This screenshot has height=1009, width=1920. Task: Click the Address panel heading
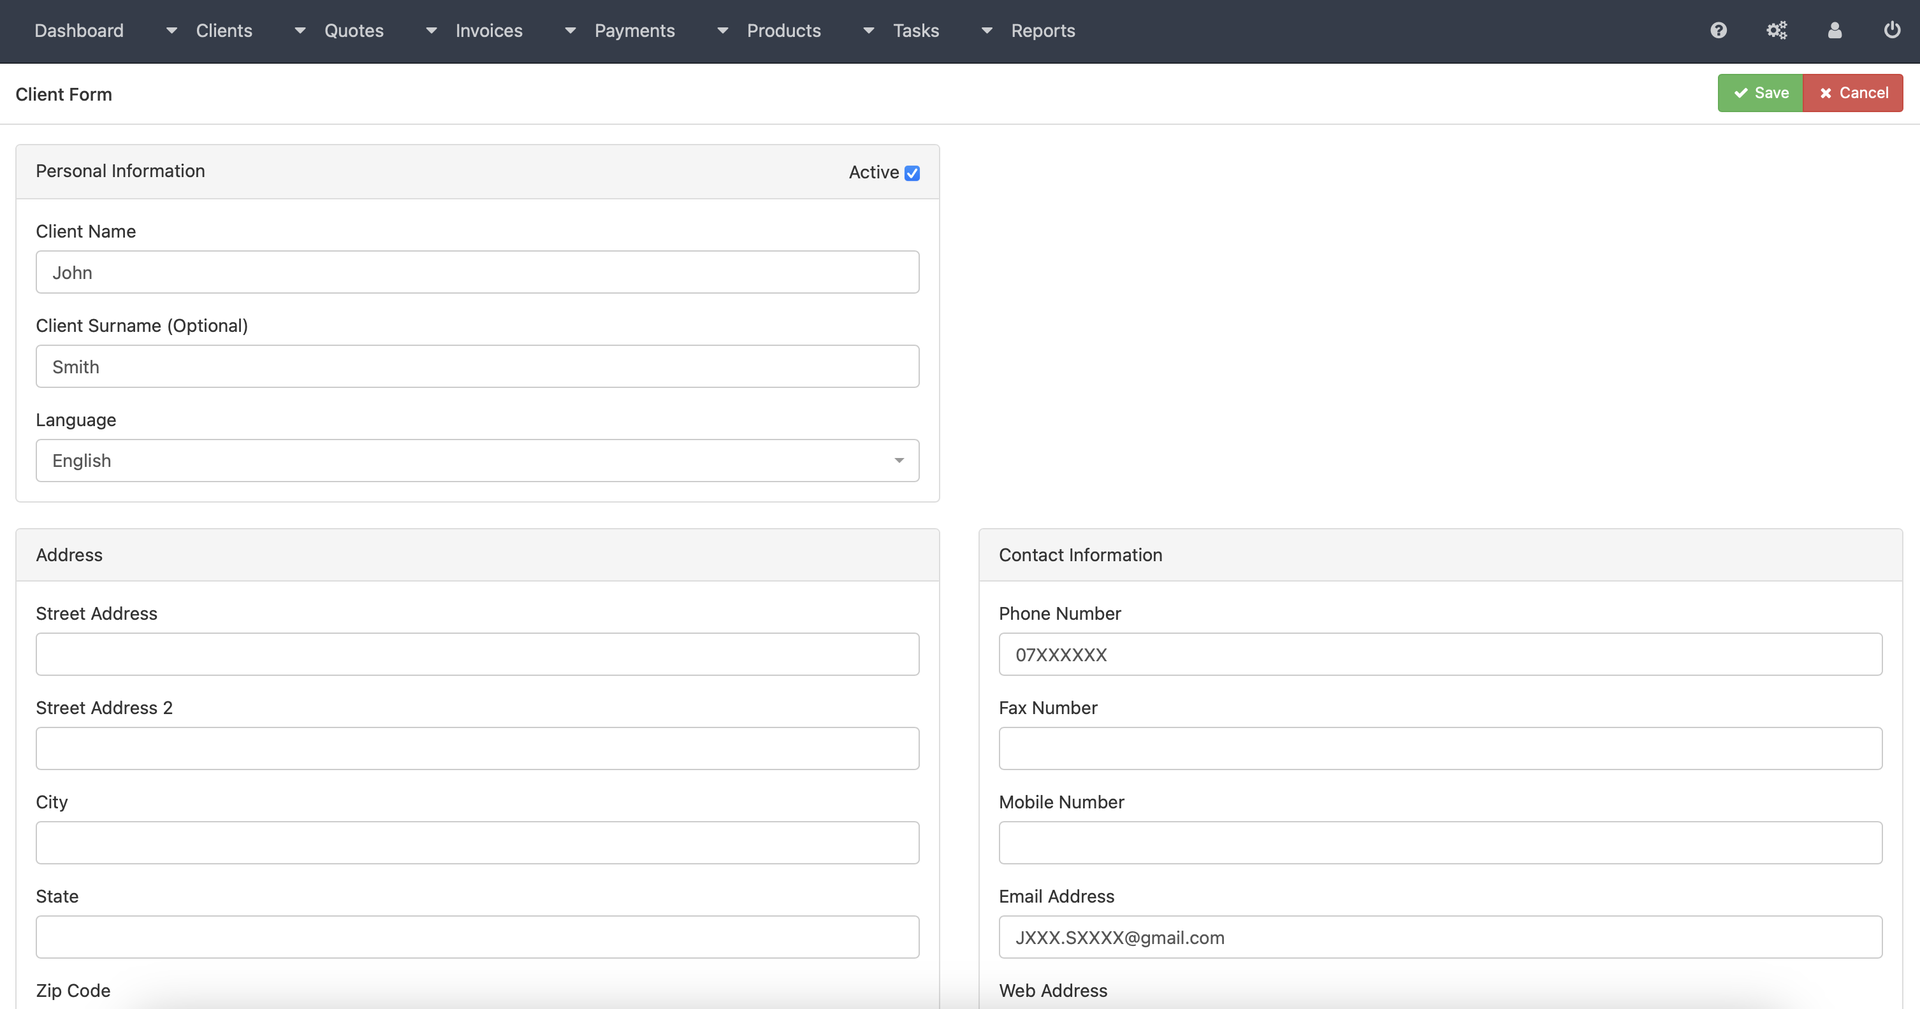[69, 555]
